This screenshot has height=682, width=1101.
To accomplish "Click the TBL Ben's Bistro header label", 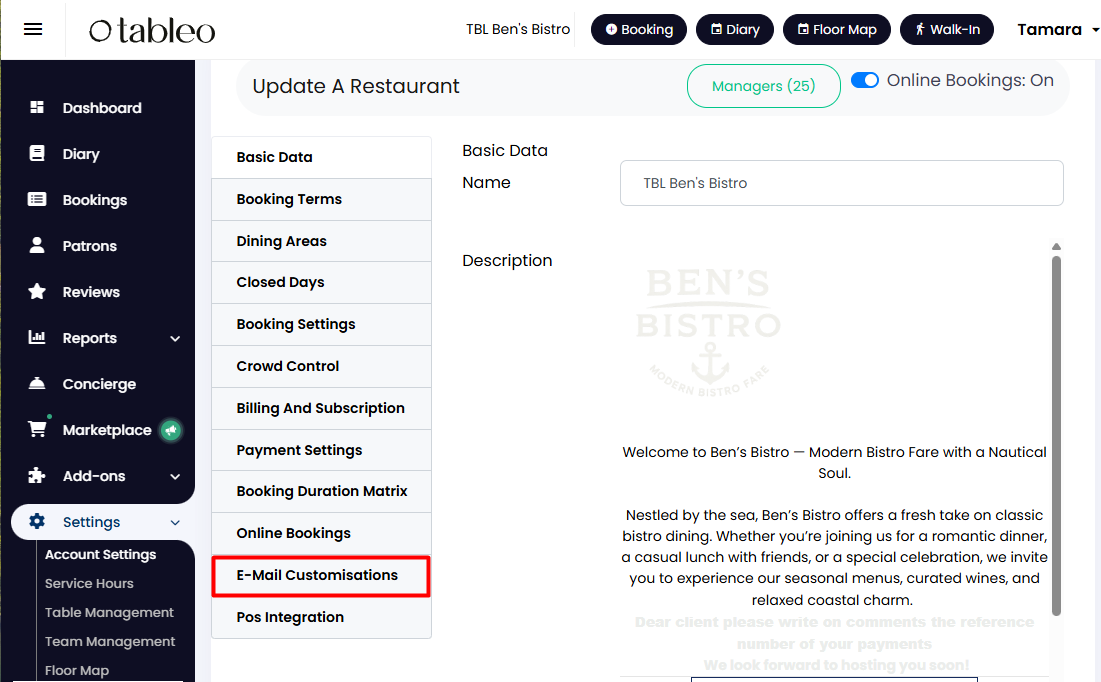I will [517, 29].
